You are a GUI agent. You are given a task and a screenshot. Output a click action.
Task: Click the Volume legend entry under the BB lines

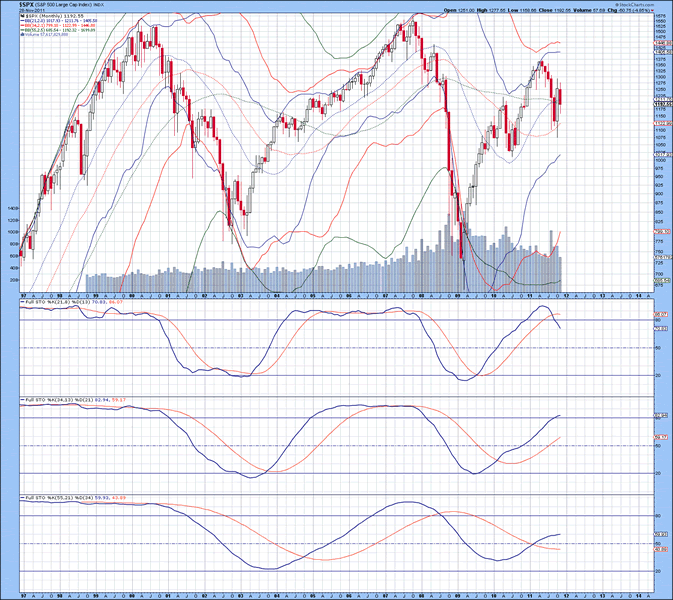click(45, 35)
